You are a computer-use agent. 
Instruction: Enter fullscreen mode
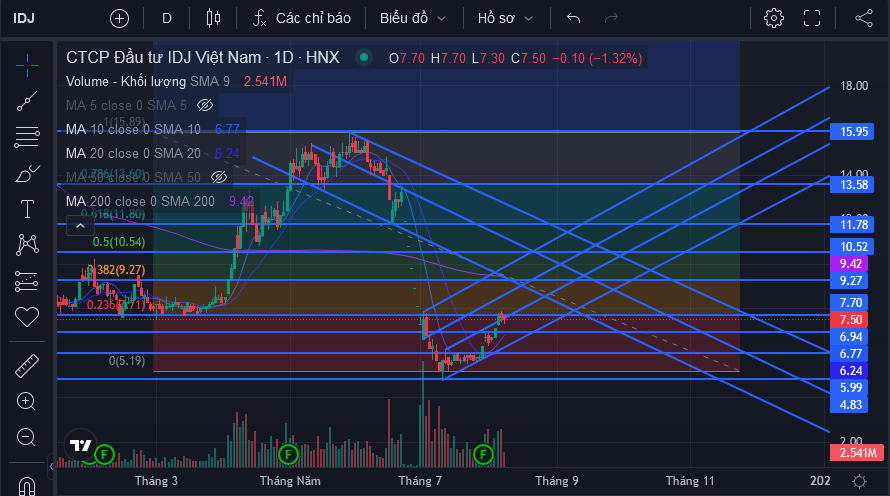[x=812, y=18]
